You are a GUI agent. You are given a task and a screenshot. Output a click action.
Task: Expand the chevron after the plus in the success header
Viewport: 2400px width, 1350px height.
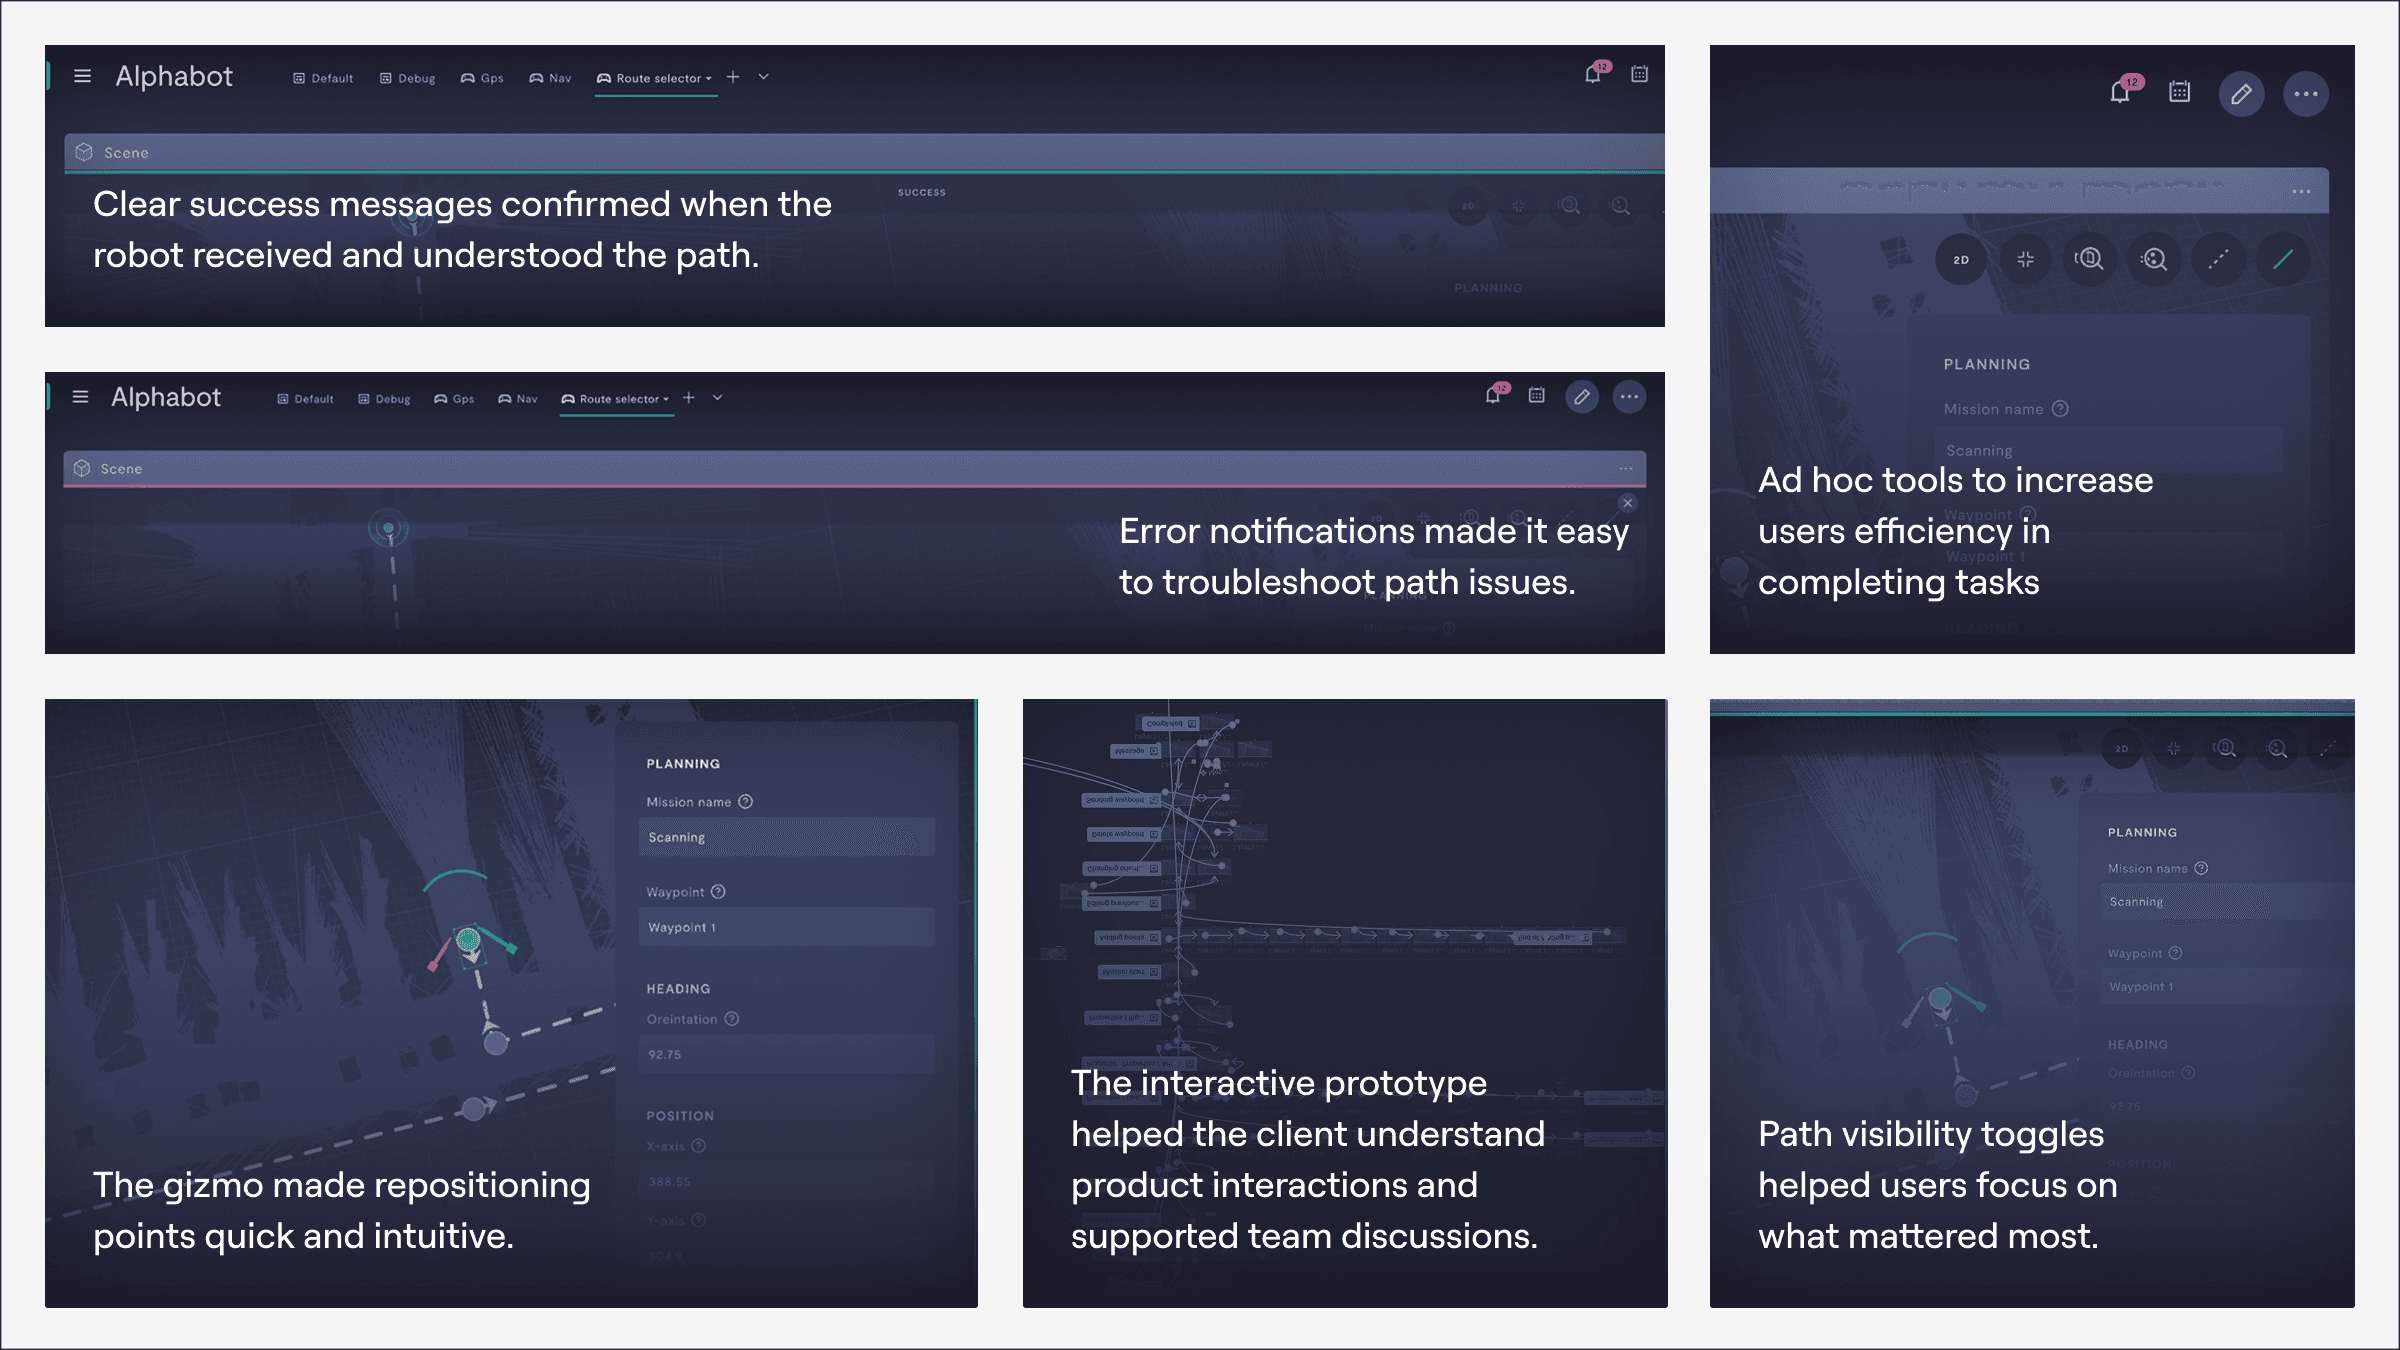click(763, 77)
